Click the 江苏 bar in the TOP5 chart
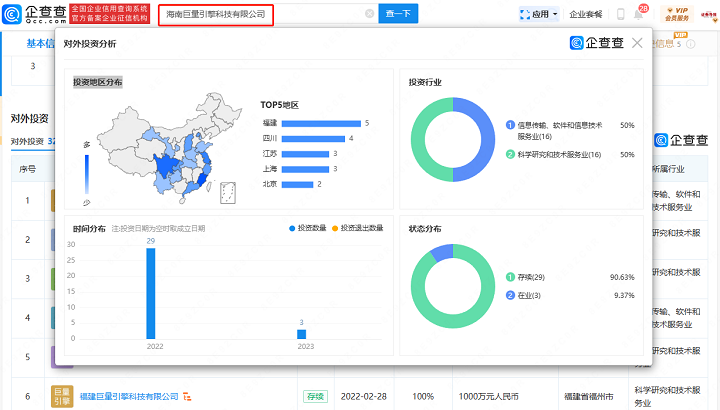The width and height of the screenshot is (720, 410). (305, 154)
